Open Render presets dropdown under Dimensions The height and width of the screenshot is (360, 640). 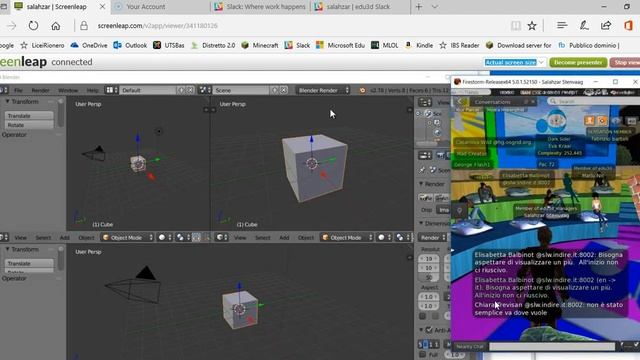tap(433, 238)
